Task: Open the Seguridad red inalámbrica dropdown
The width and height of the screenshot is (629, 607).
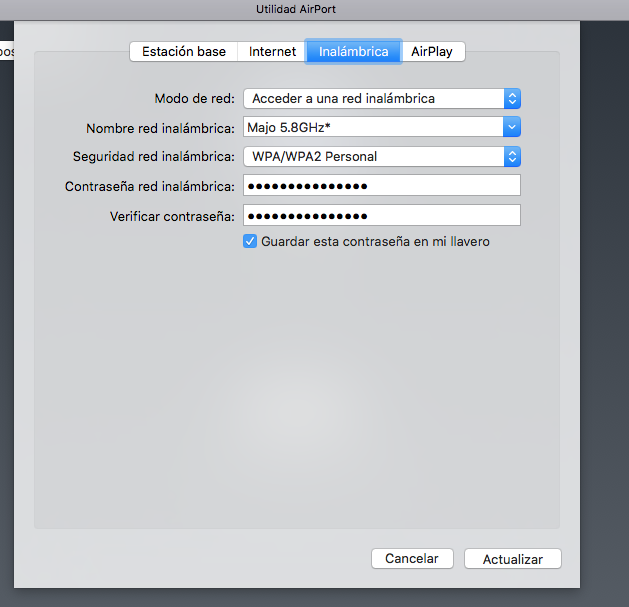Action: tap(382, 156)
